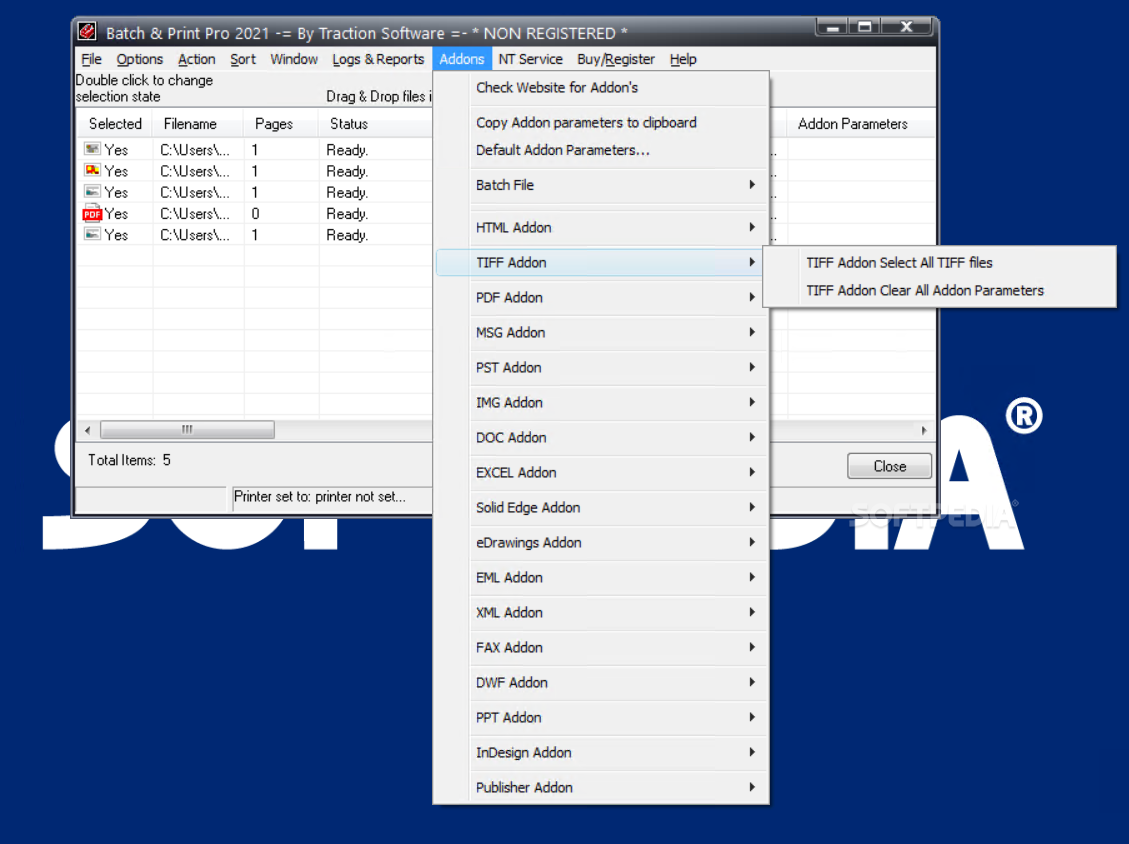Click the horizontal scrollbar thumb
The width and height of the screenshot is (1129, 844).
(187, 430)
